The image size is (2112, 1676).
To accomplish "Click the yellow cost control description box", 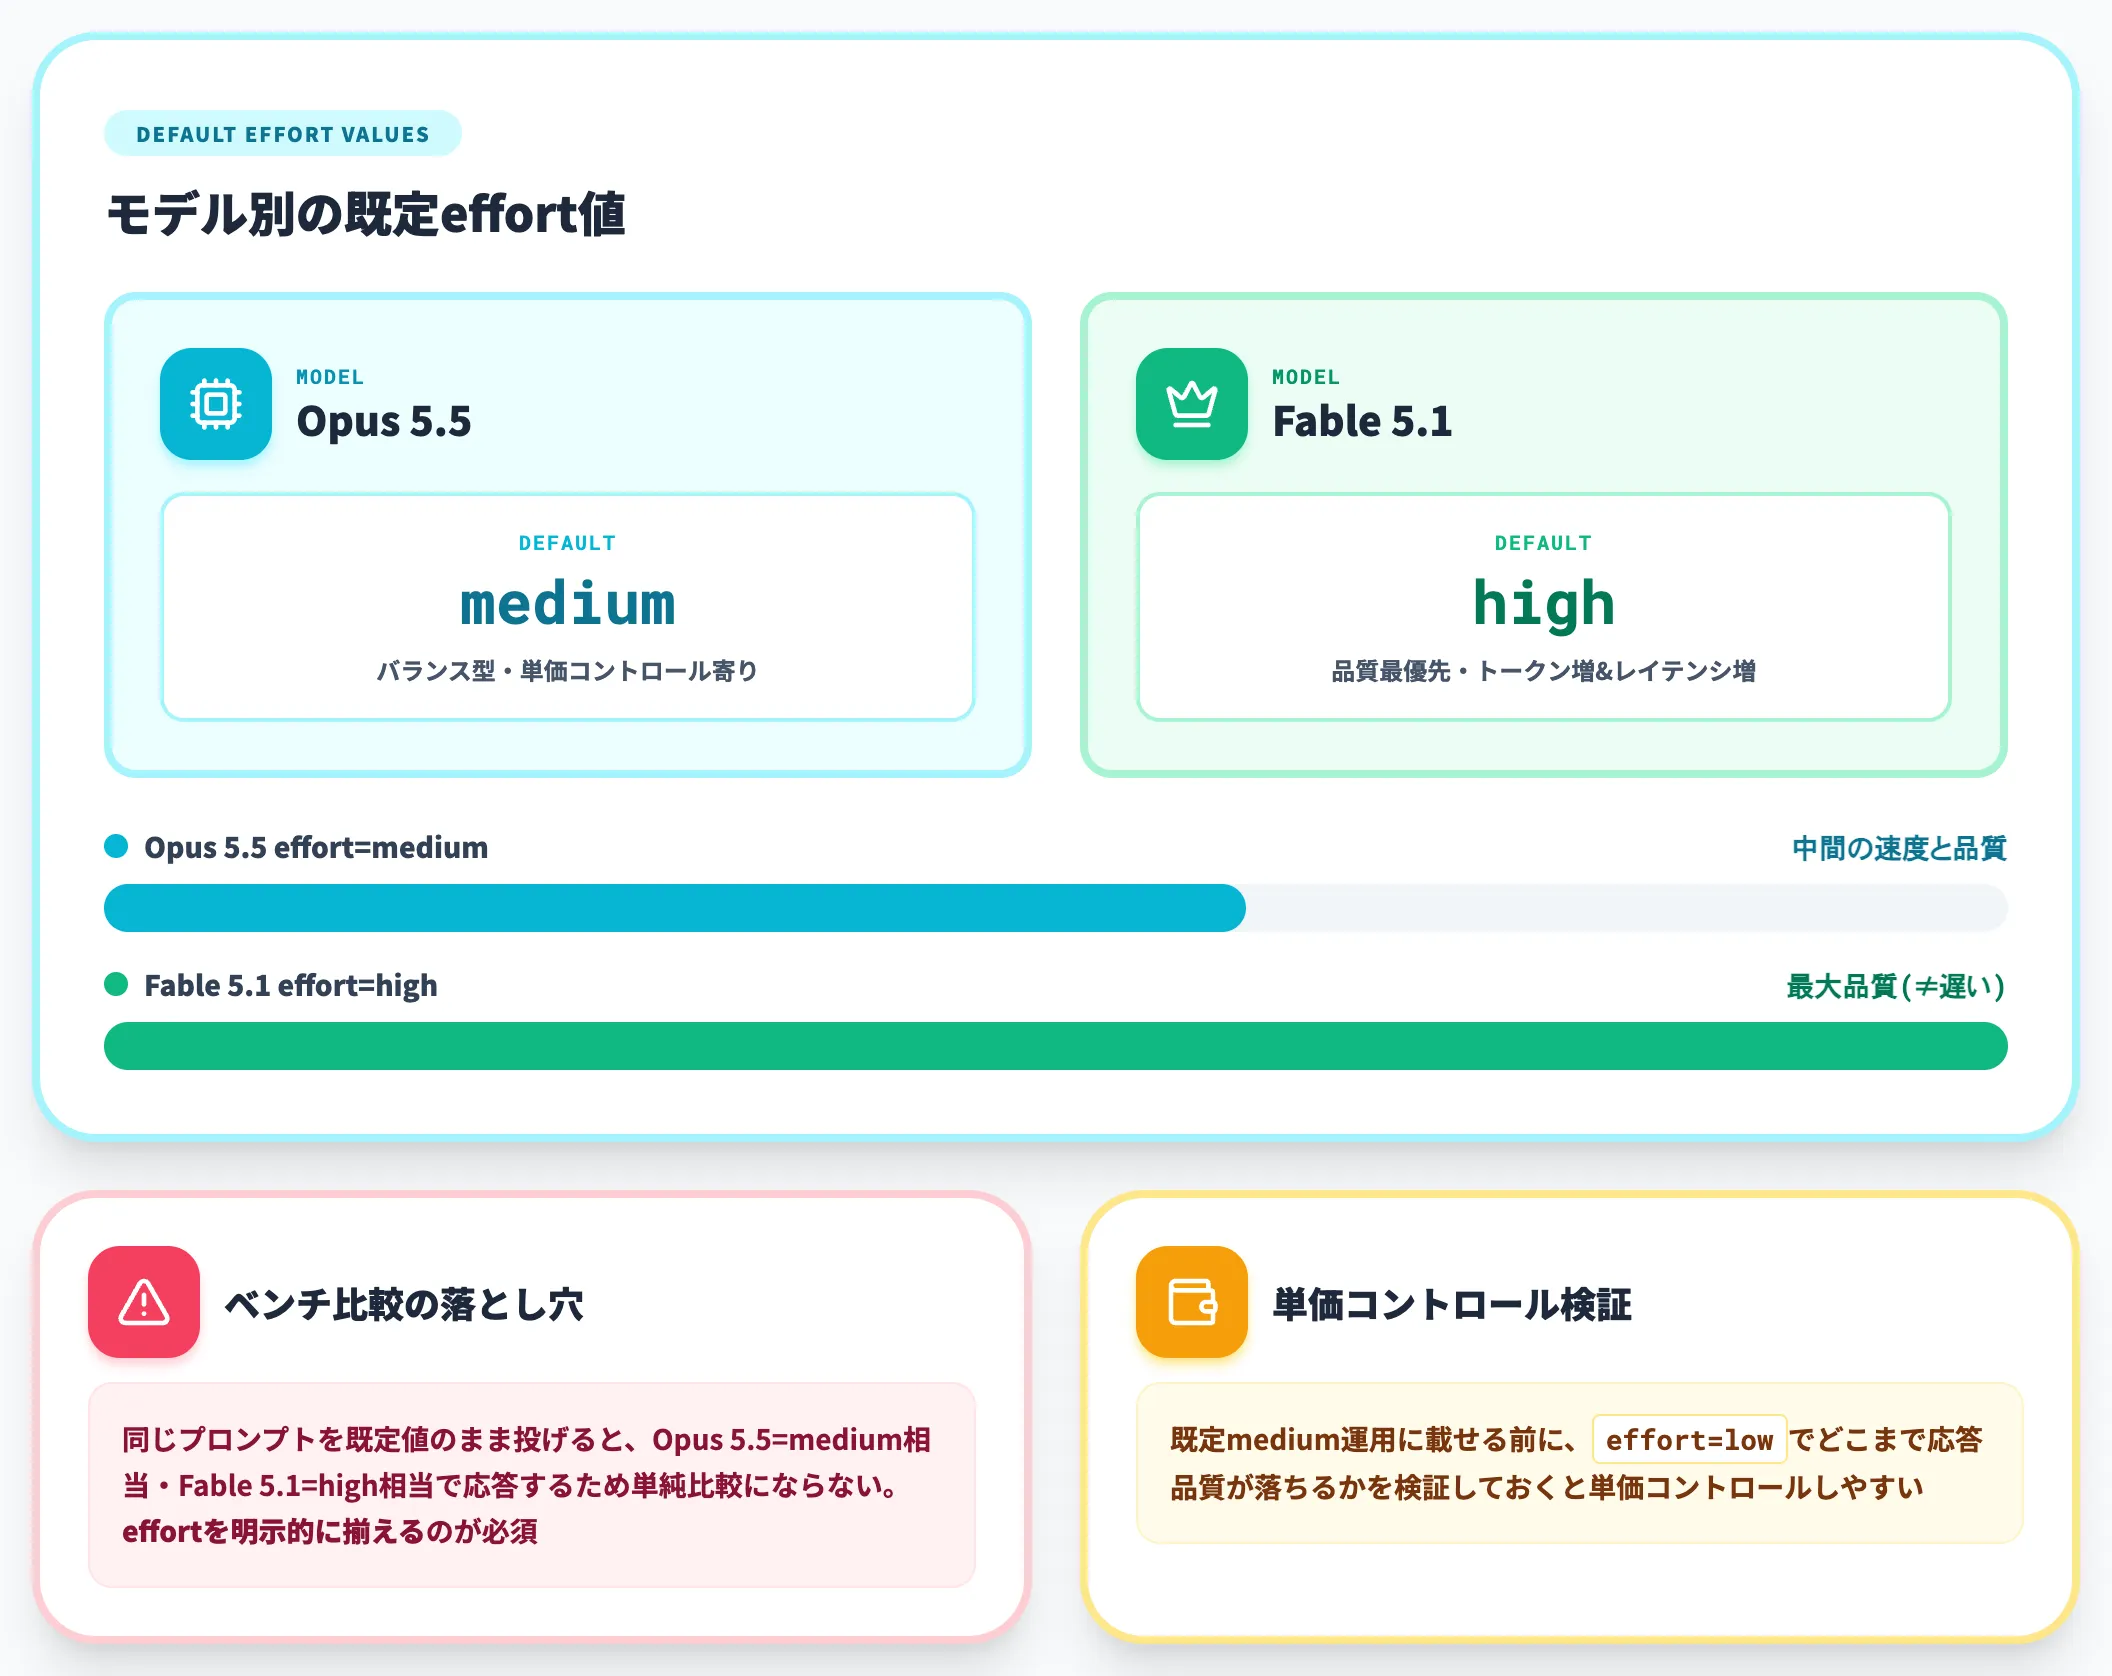I will [1580, 1463].
